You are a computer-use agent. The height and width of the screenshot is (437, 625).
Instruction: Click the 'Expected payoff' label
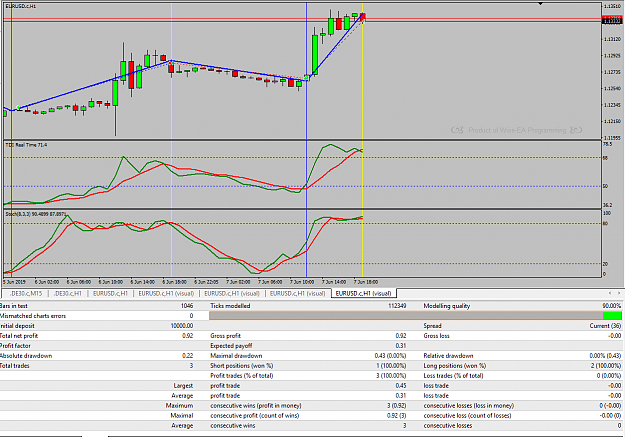231,346
